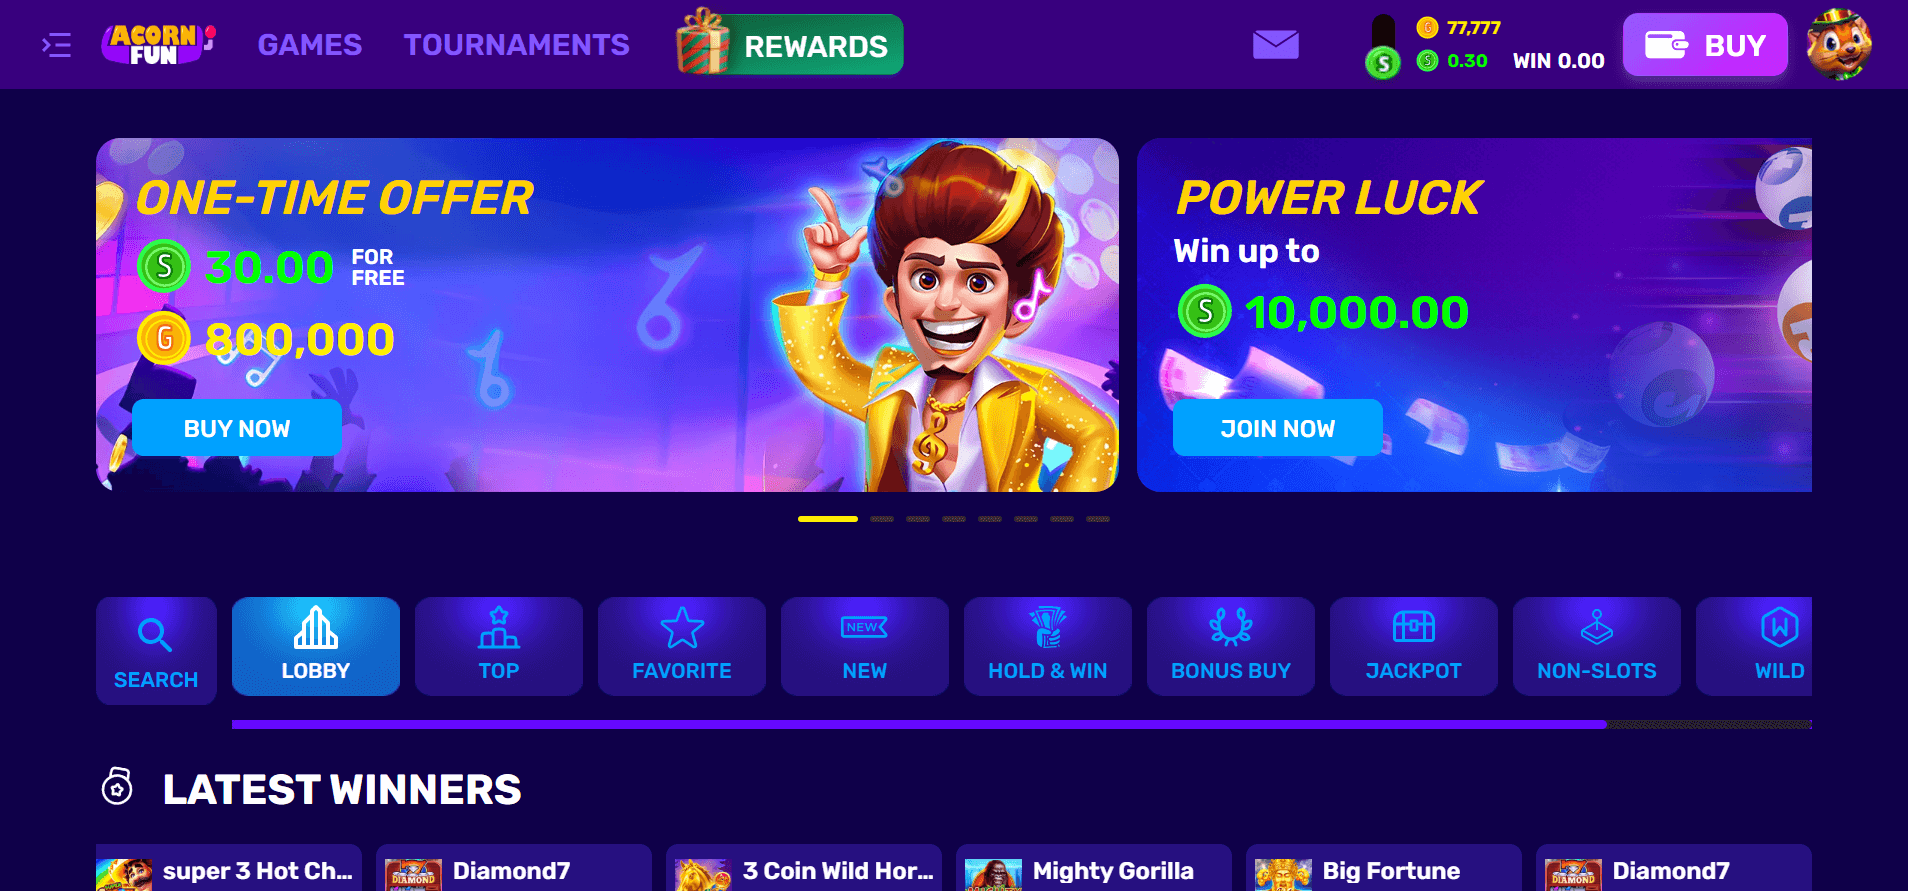This screenshot has width=1908, height=891.
Task: Click the category horizontal scrollbar
Action: click(x=1021, y=724)
